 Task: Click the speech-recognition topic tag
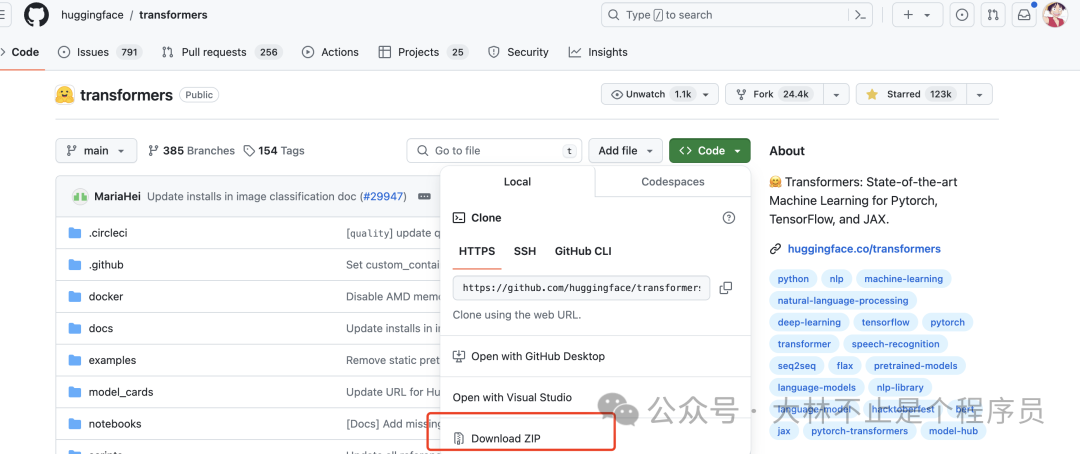pos(895,344)
